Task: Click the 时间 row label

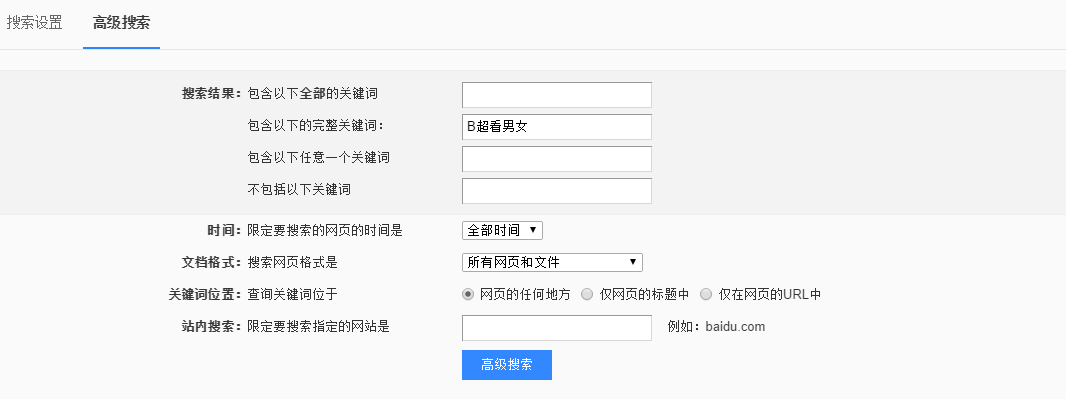Action: click(x=224, y=230)
